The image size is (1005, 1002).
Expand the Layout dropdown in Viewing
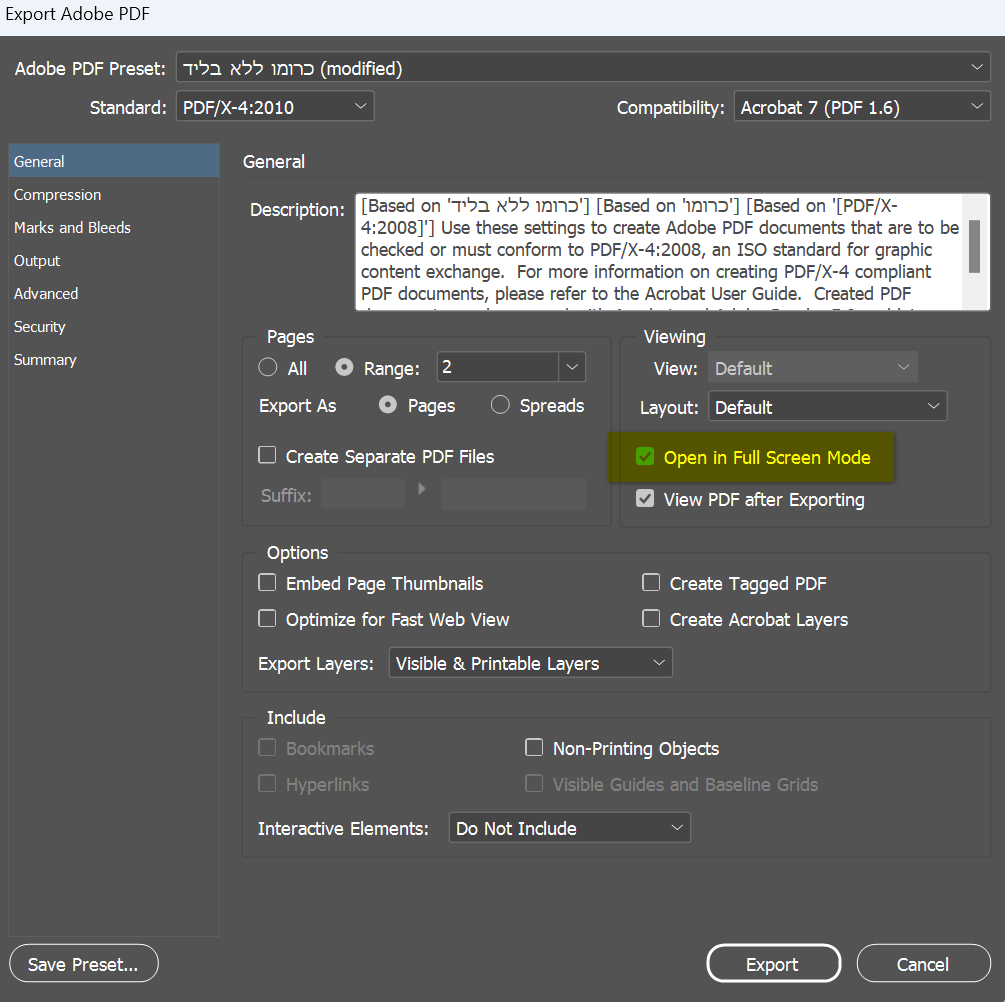coord(827,407)
